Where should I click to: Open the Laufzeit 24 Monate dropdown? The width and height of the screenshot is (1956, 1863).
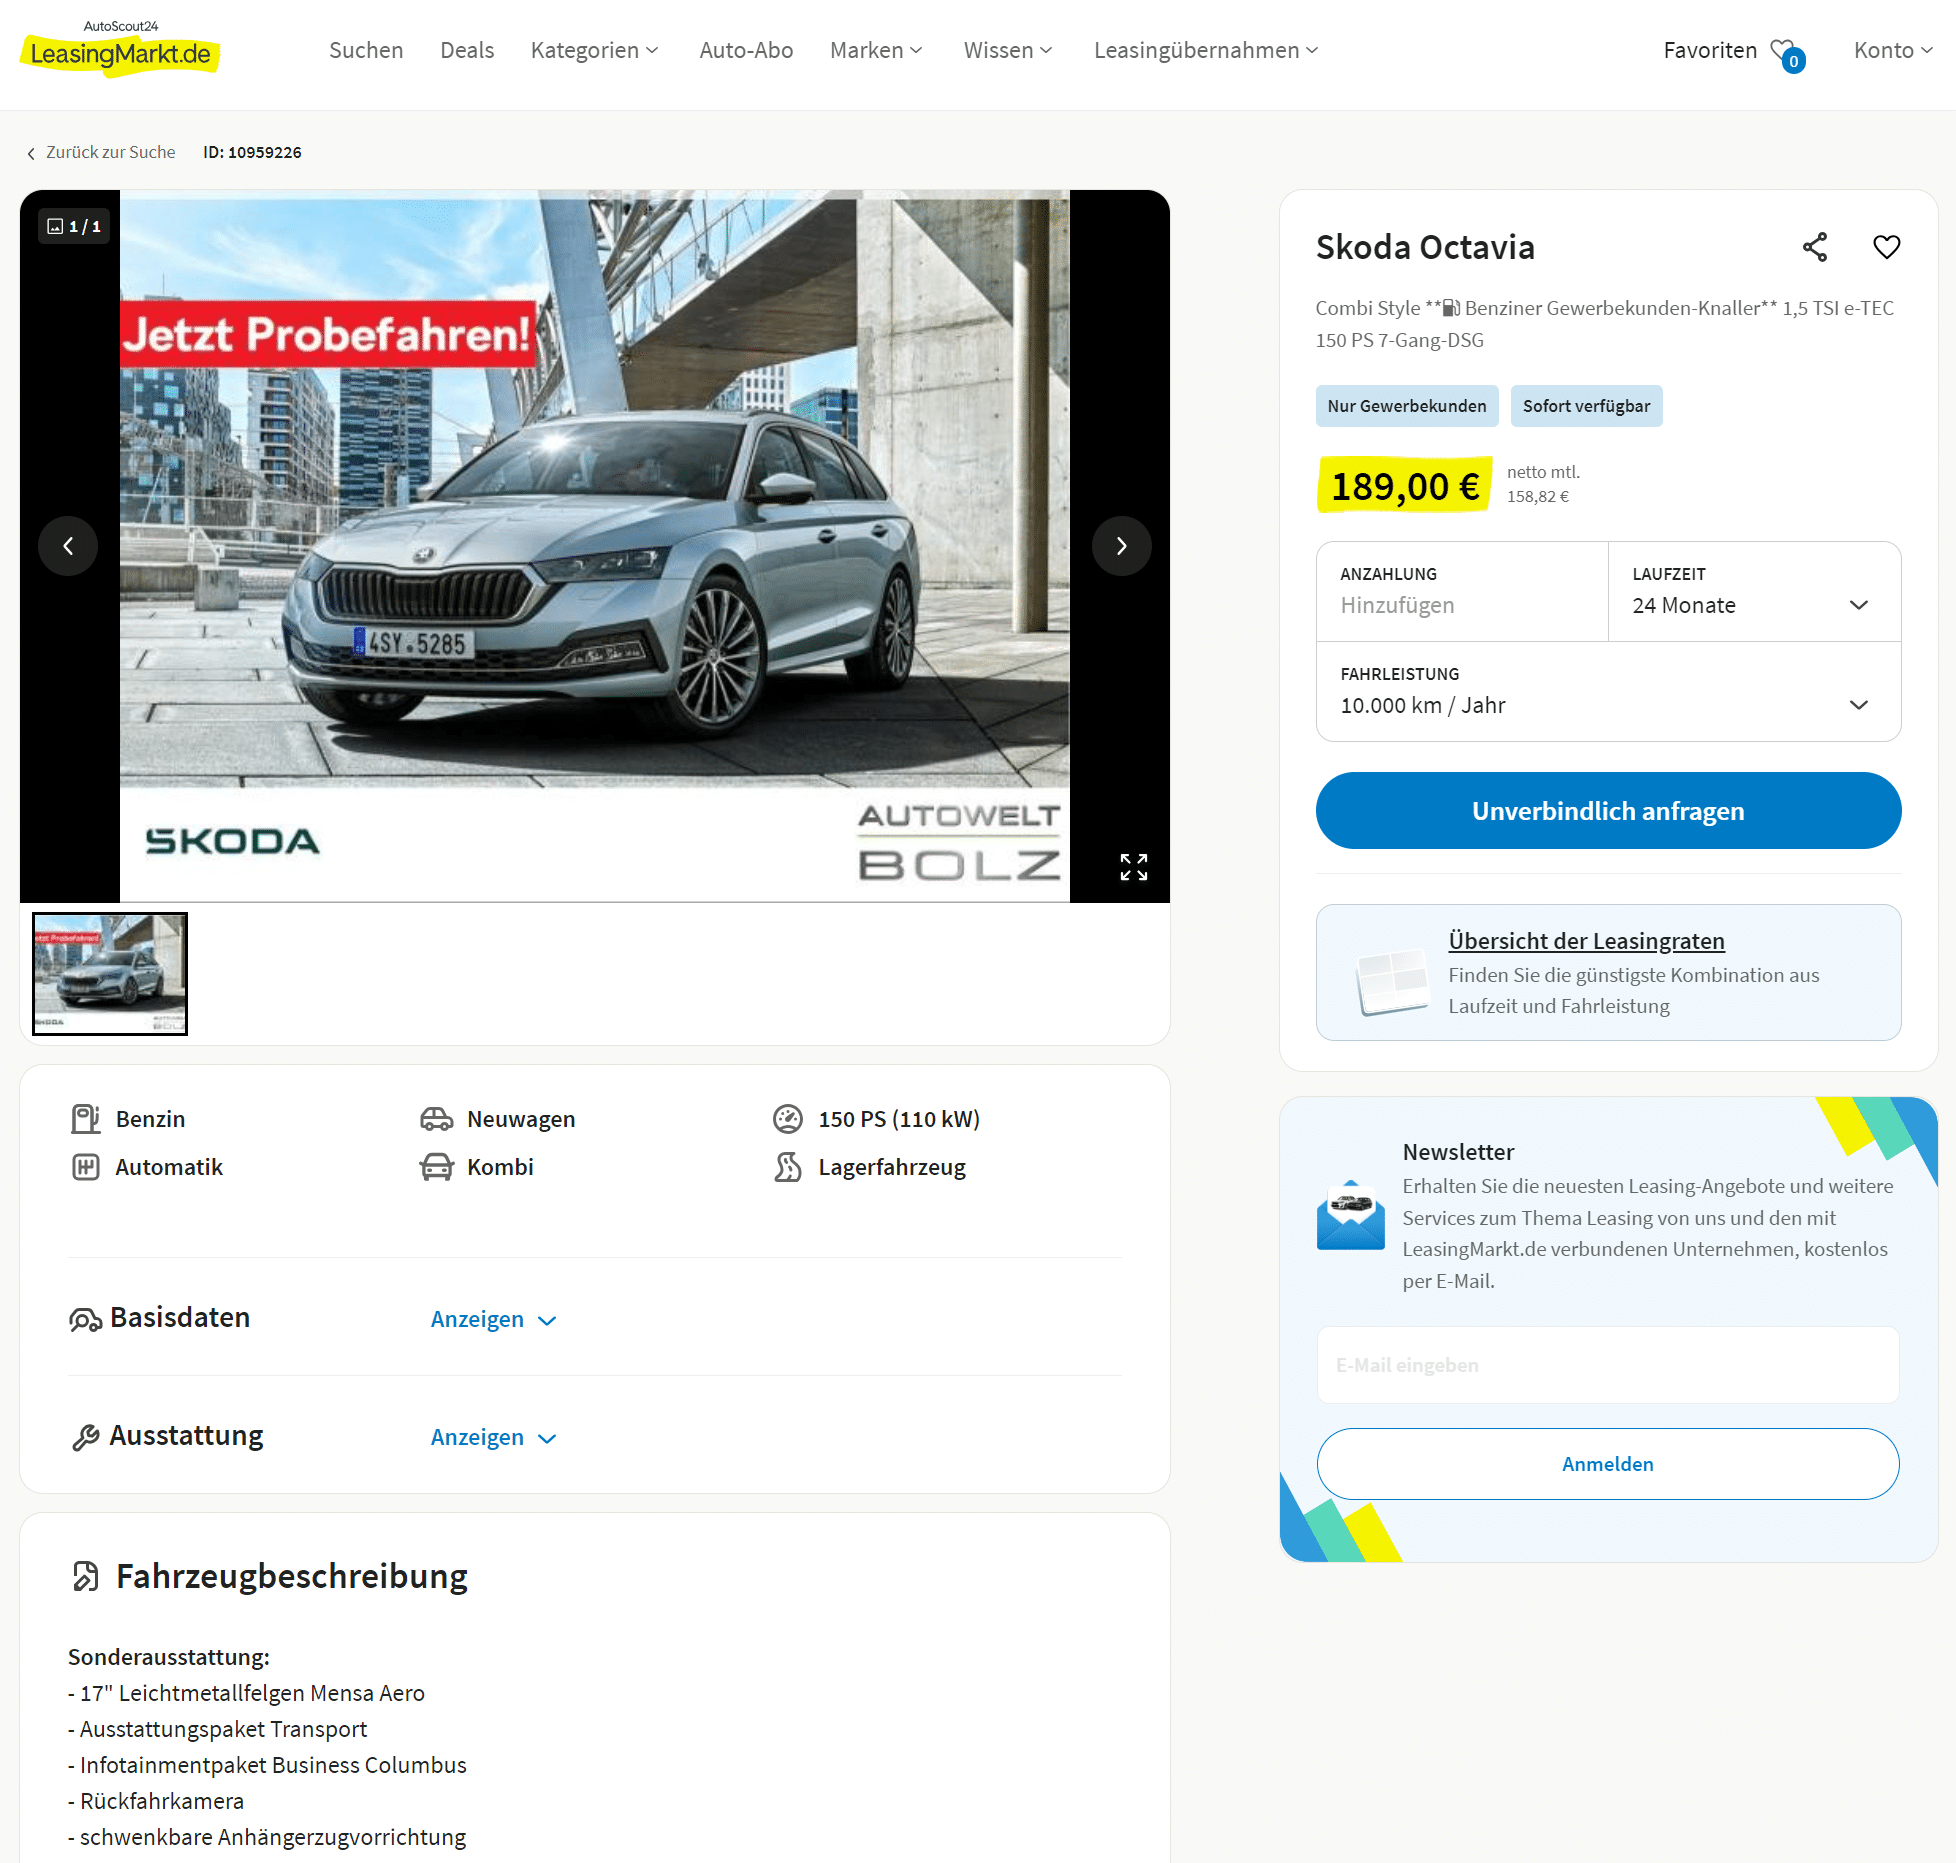click(1755, 592)
